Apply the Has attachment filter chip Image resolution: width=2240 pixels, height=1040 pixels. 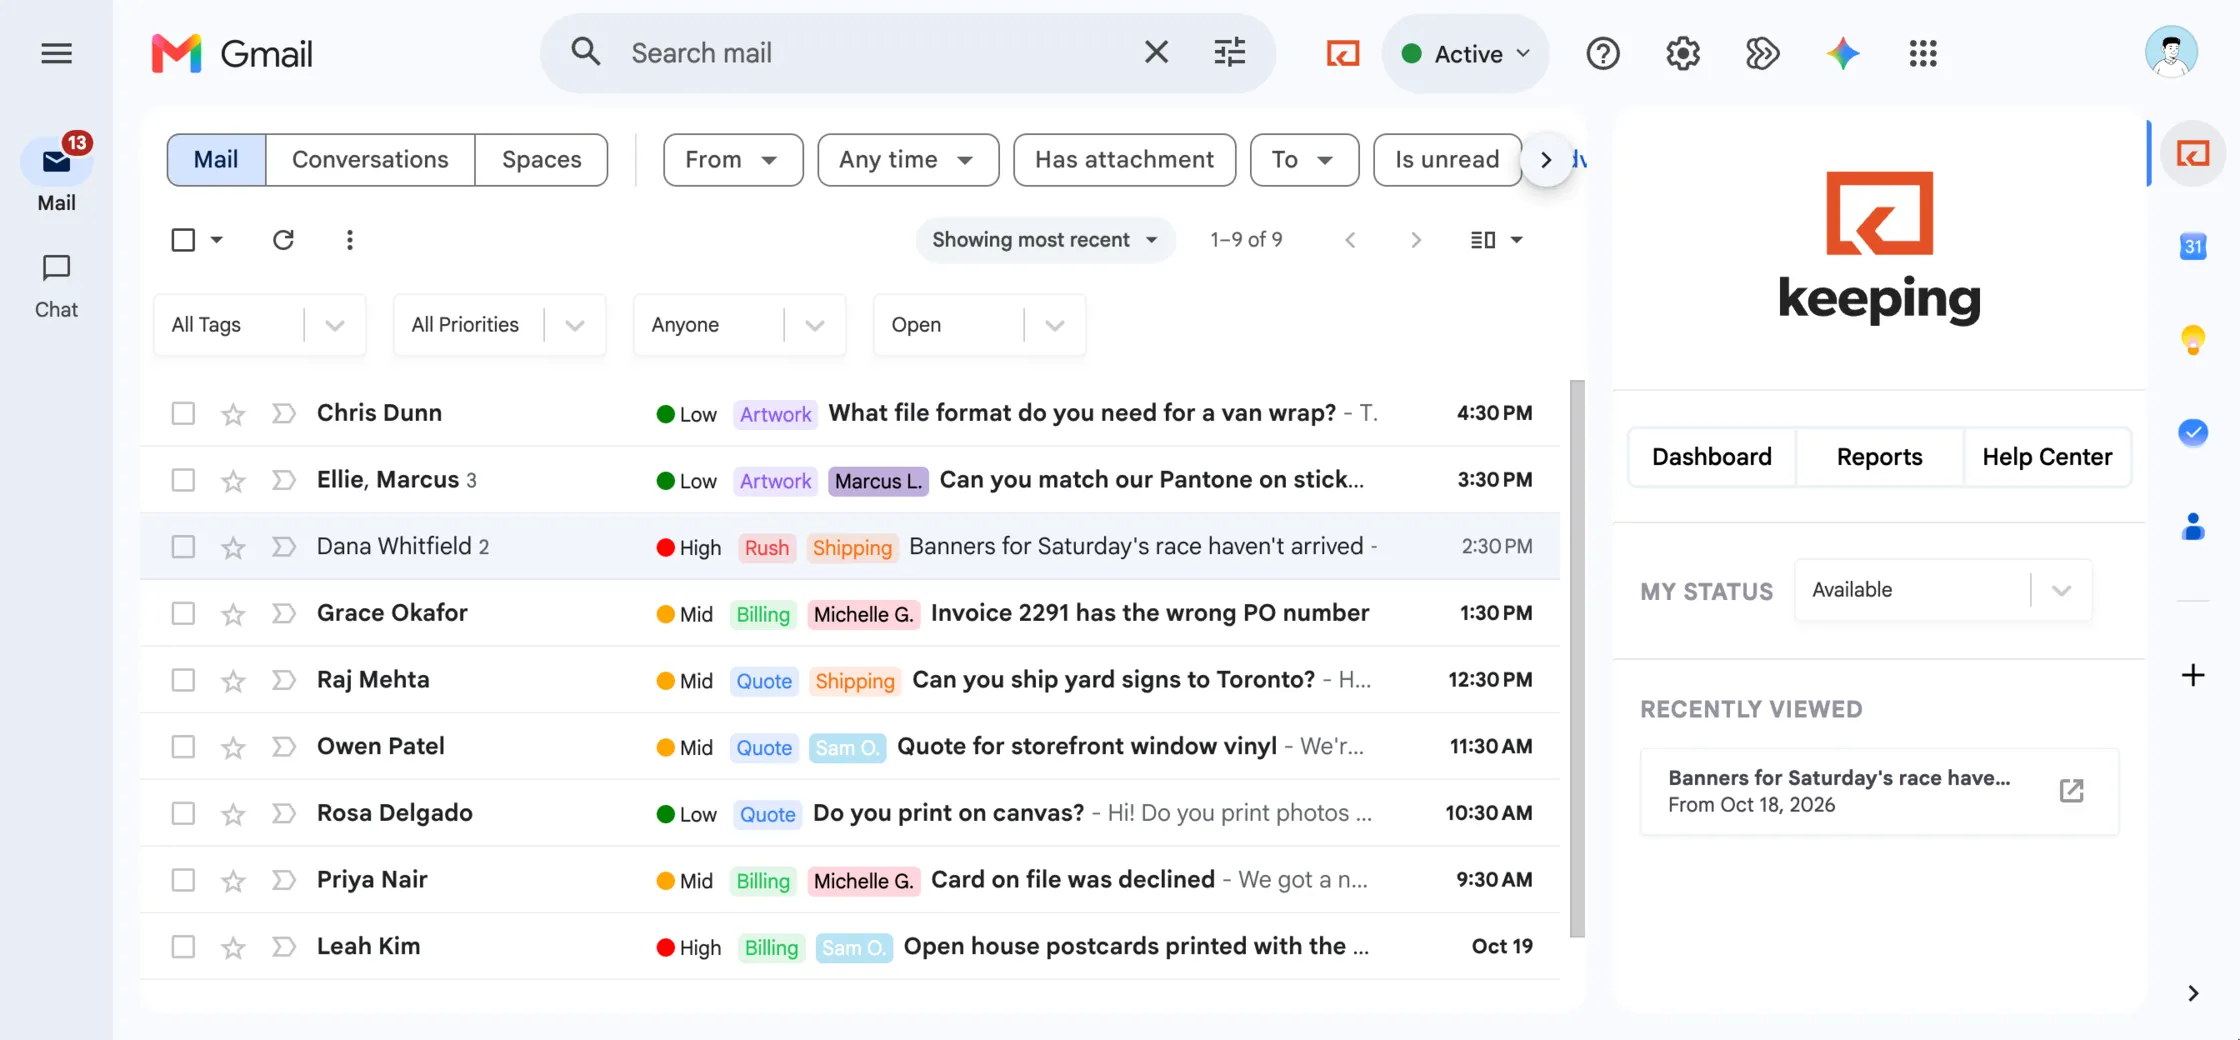[1124, 160]
